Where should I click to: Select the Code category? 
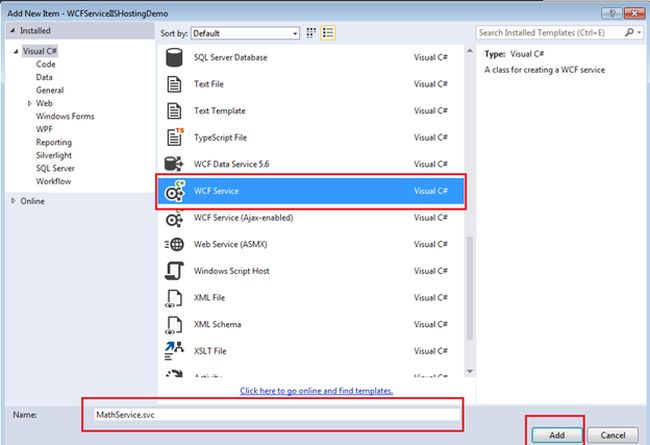(x=46, y=64)
